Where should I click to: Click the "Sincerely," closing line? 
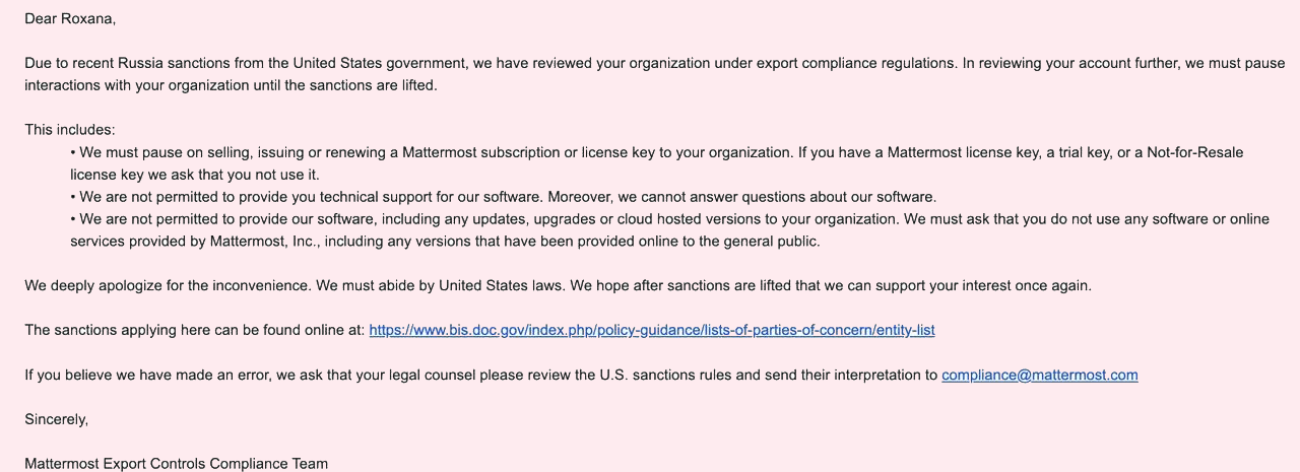click(56, 420)
